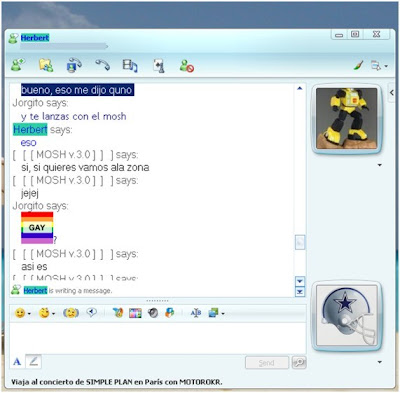Click the gray speaker icon in the message toolbar
The height and width of the screenshot is (393, 400).
(x=153, y=313)
